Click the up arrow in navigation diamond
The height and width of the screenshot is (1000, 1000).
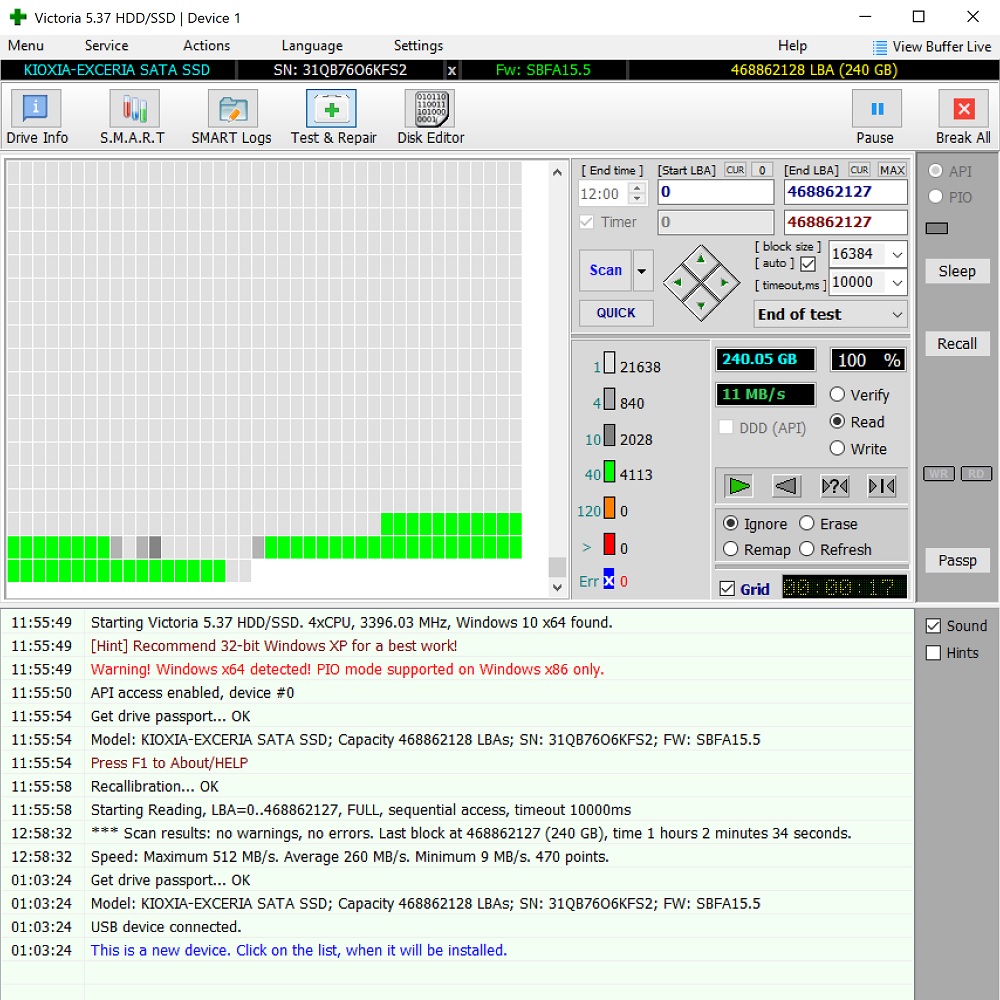(701, 259)
